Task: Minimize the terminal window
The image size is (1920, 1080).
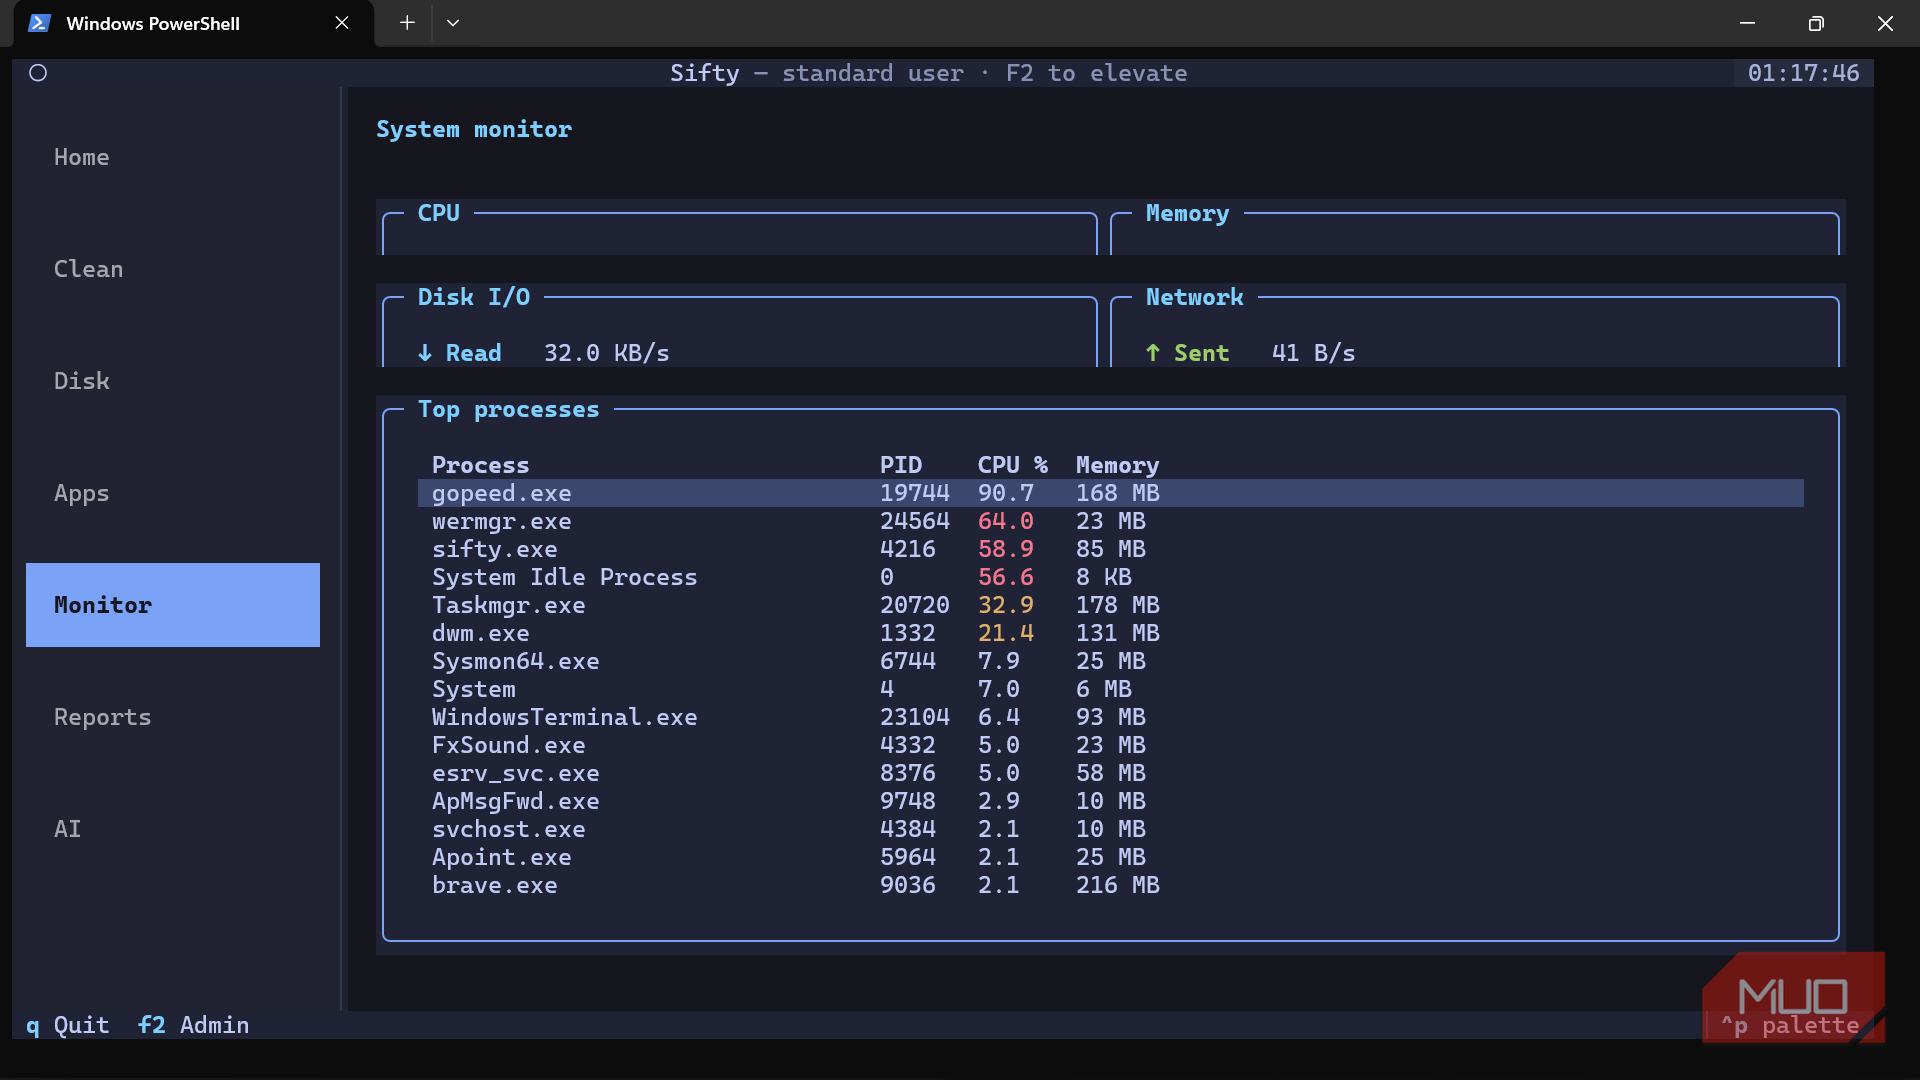Action: click(x=1747, y=23)
